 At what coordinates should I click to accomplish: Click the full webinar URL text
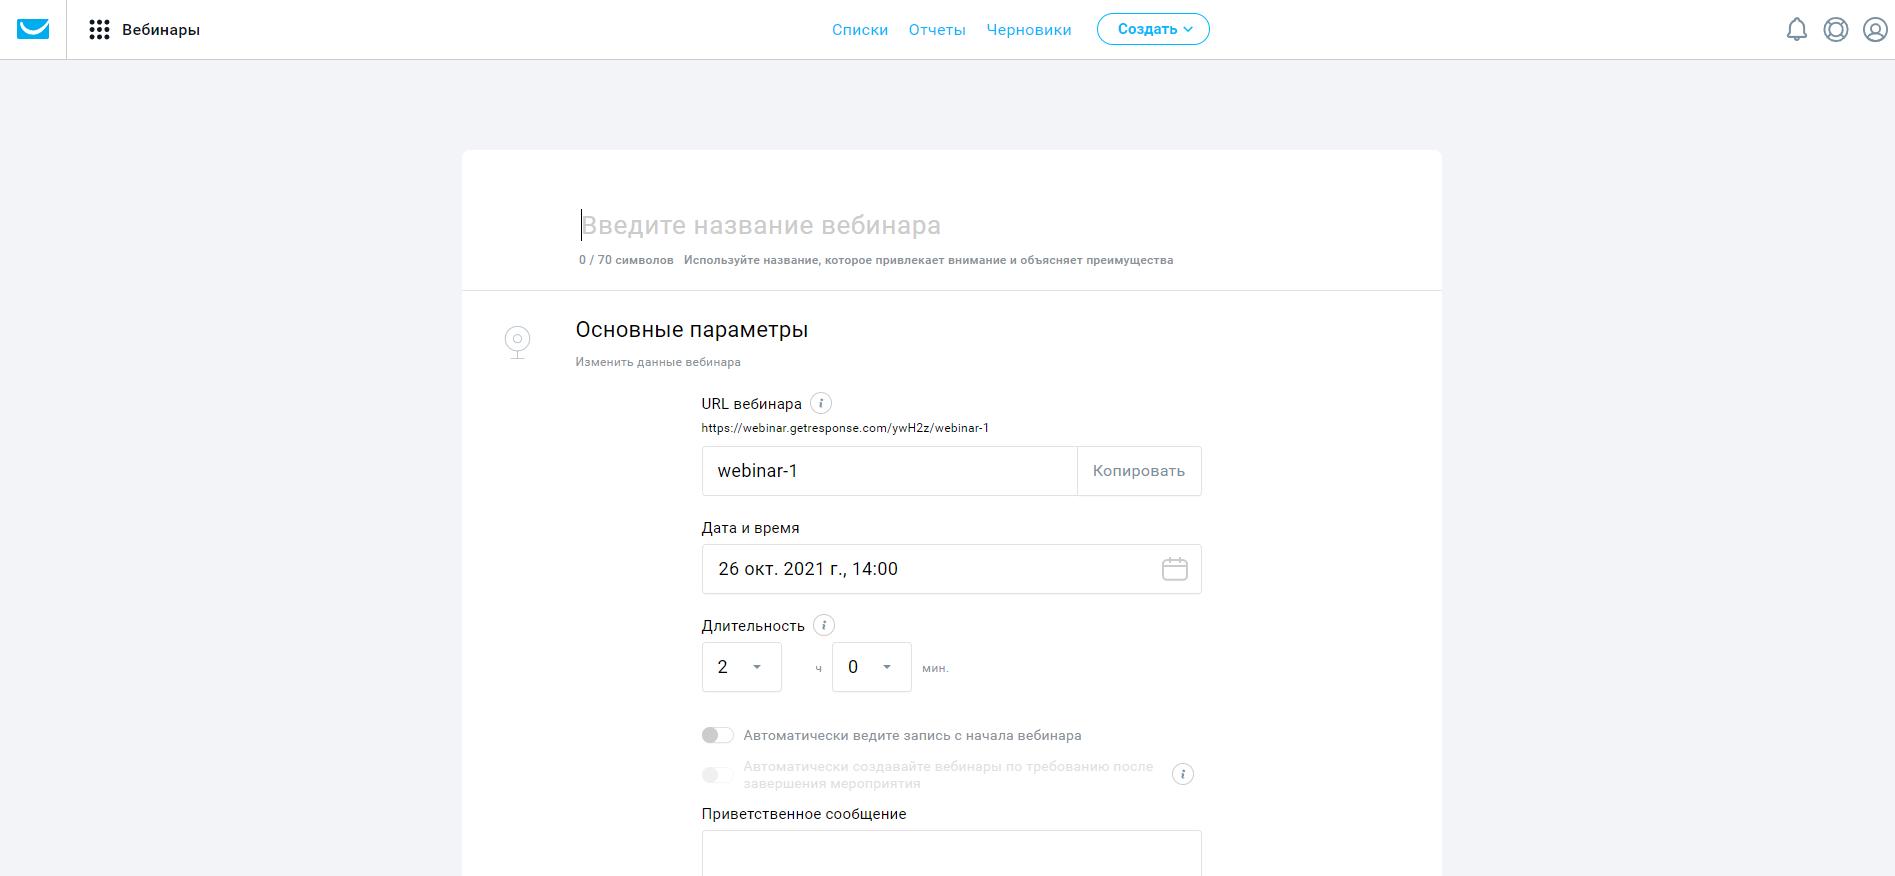(x=845, y=428)
